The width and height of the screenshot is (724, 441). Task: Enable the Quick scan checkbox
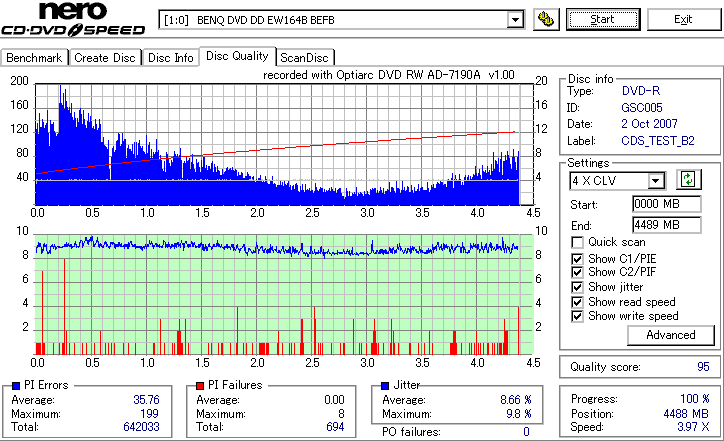577,242
